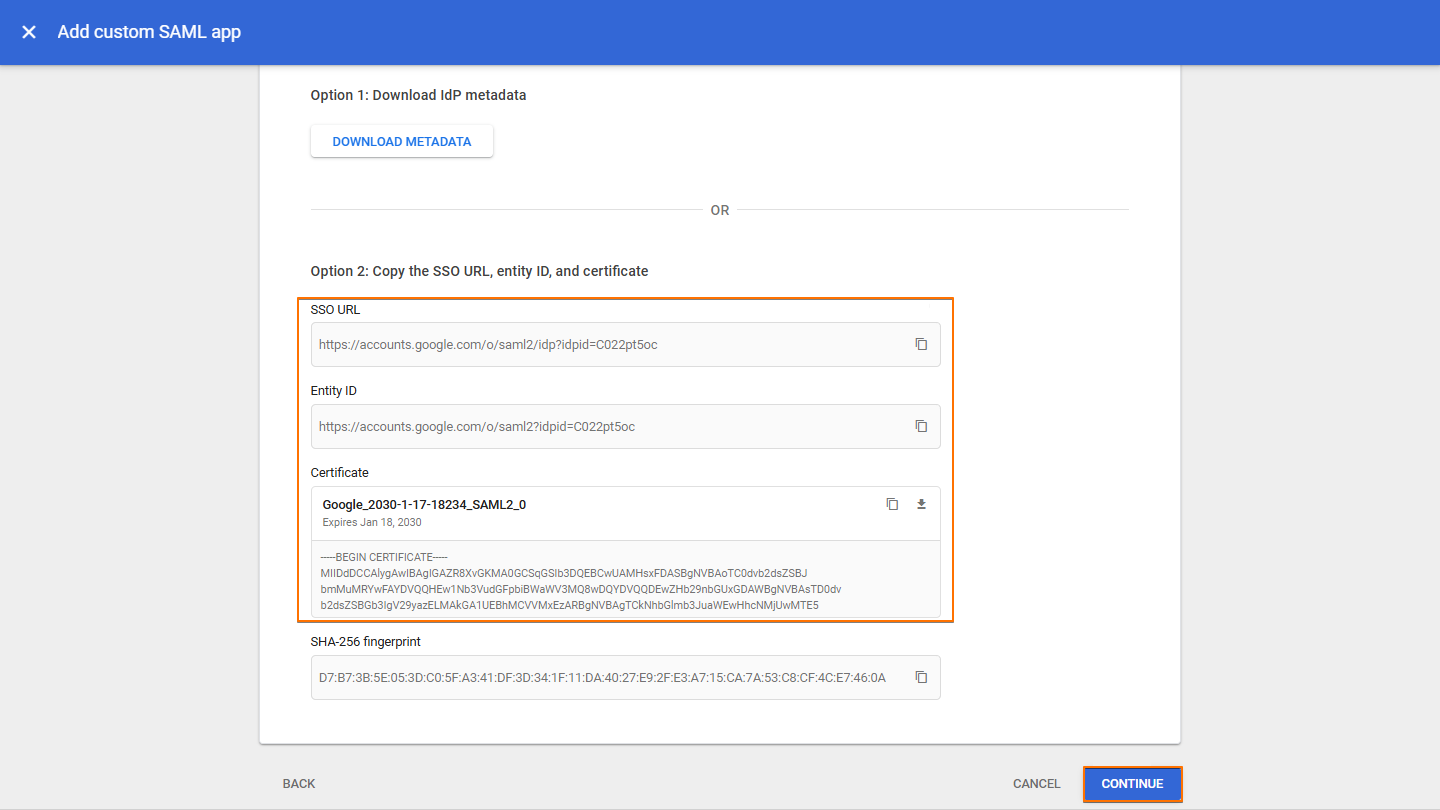Select the SHA-256 fingerprint field
The height and width of the screenshot is (810, 1440).
click(600, 677)
